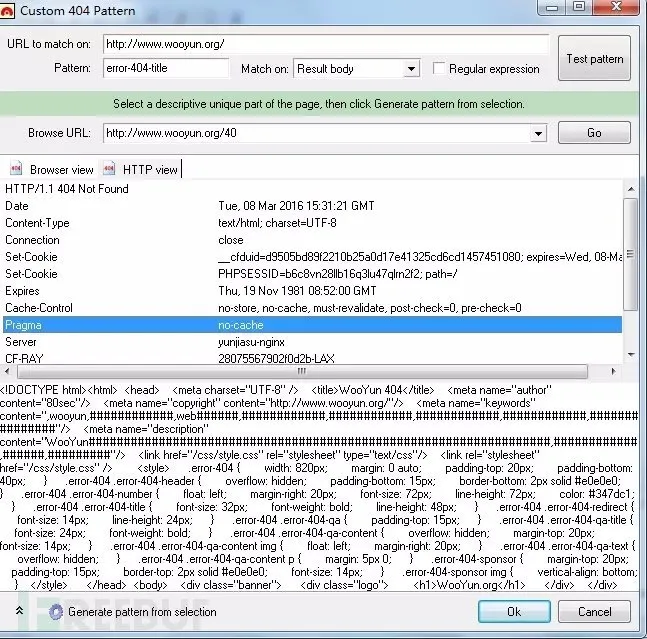
Task: Click the WooYun 404 title text in body
Action: 370,390
